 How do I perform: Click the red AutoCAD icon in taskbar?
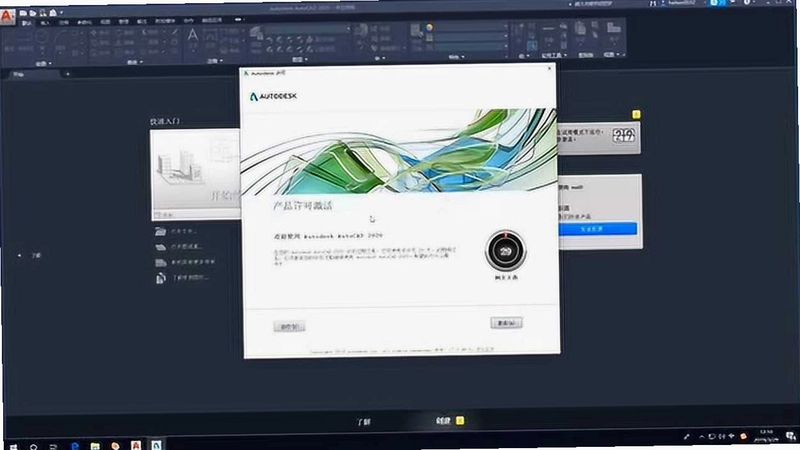pos(136,445)
